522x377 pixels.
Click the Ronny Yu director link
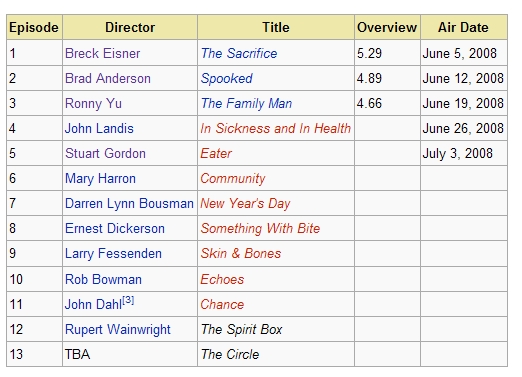click(x=93, y=104)
